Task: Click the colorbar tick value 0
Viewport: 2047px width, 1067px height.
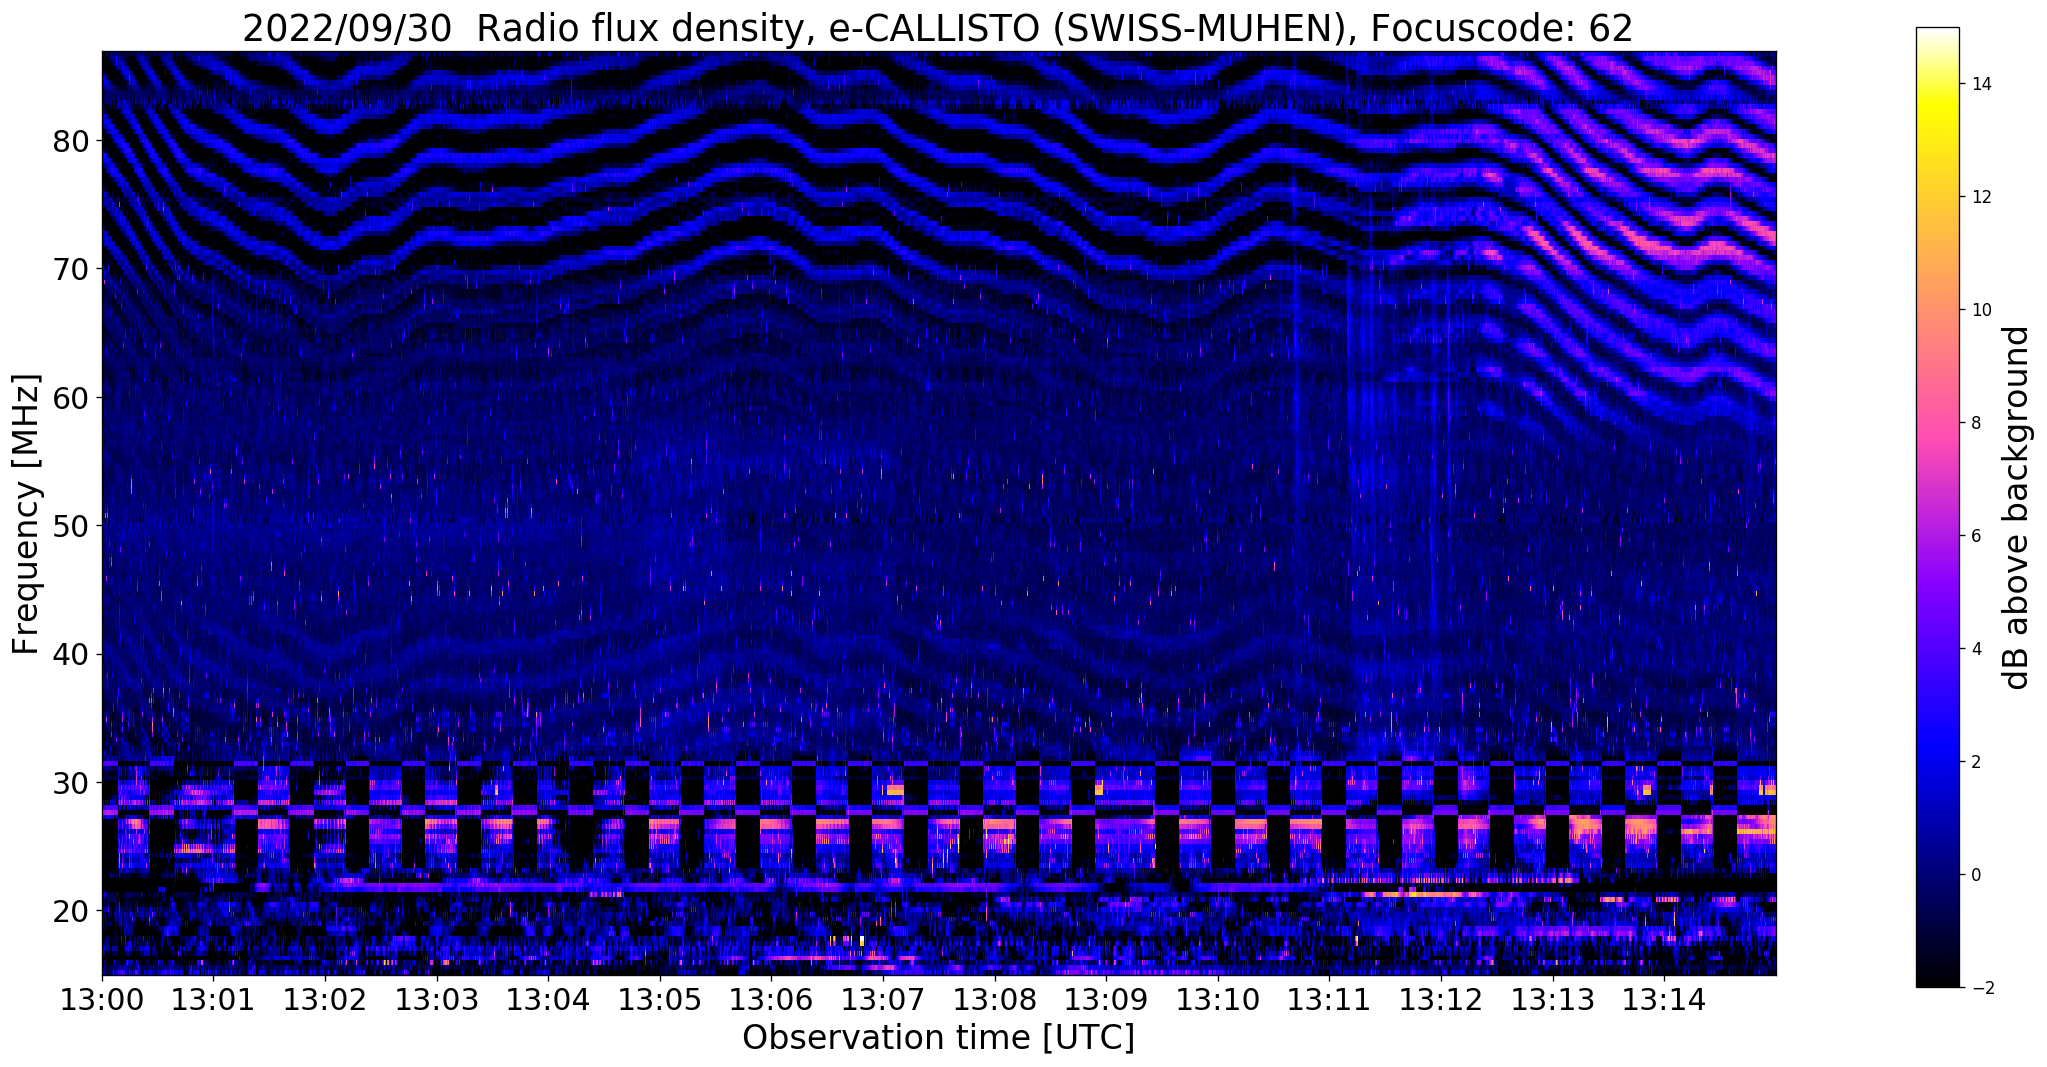Action: click(x=1975, y=875)
